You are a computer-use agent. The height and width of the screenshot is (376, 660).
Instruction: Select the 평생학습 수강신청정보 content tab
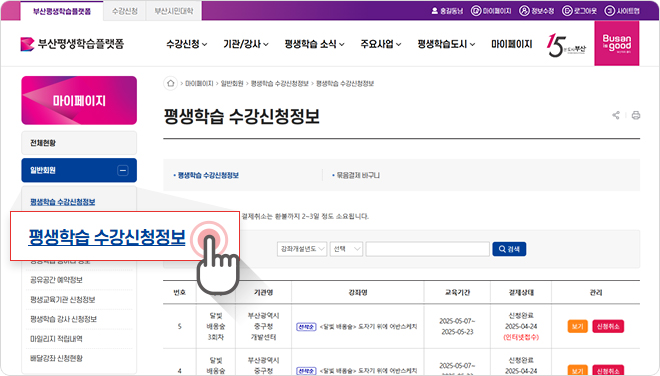pos(208,175)
